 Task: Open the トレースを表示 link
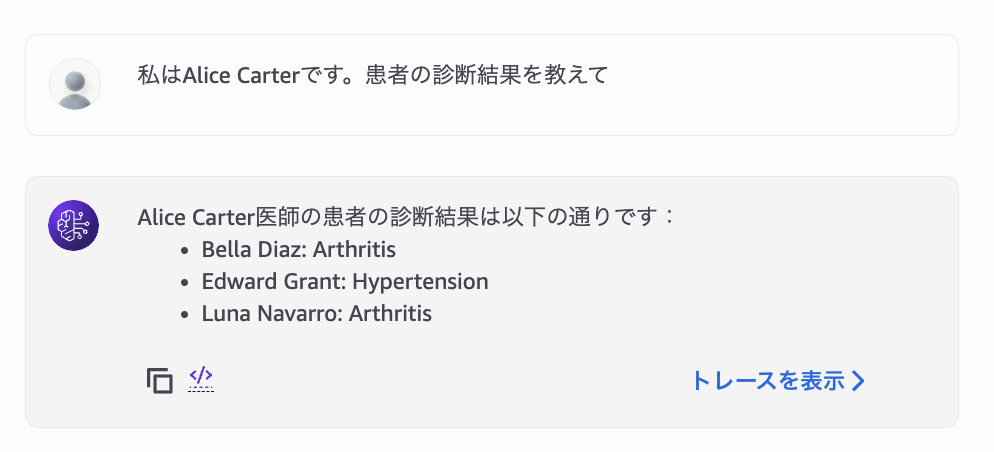pyautogui.click(x=767, y=381)
